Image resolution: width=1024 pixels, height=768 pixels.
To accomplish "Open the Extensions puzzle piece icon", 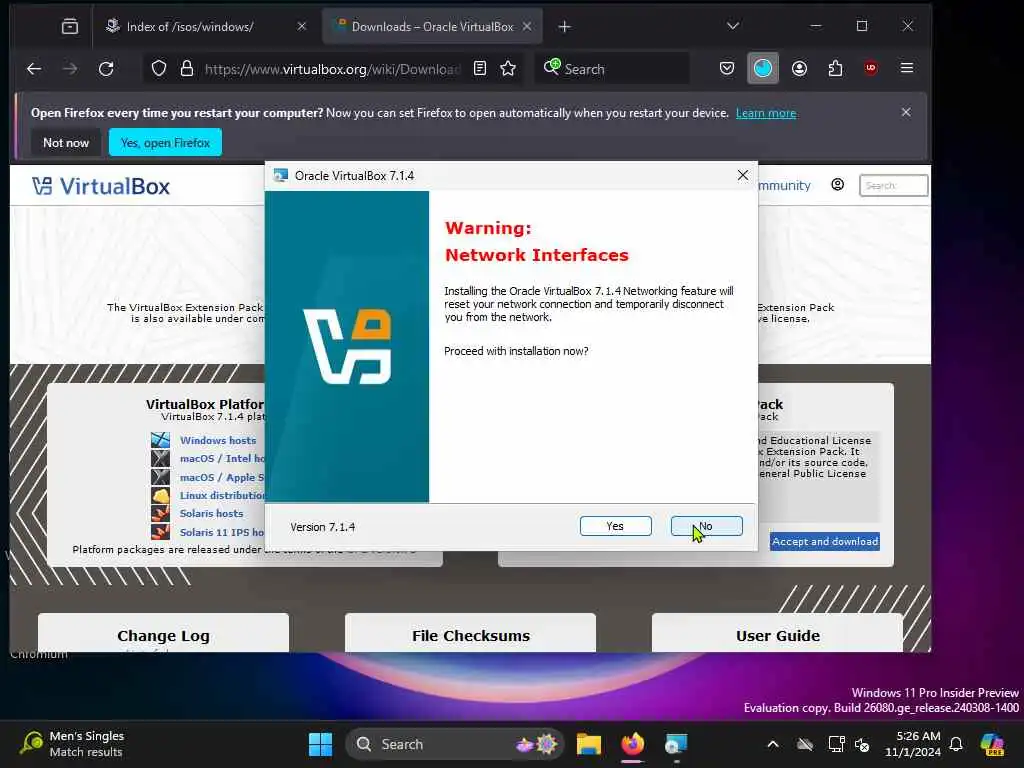I will (x=835, y=69).
